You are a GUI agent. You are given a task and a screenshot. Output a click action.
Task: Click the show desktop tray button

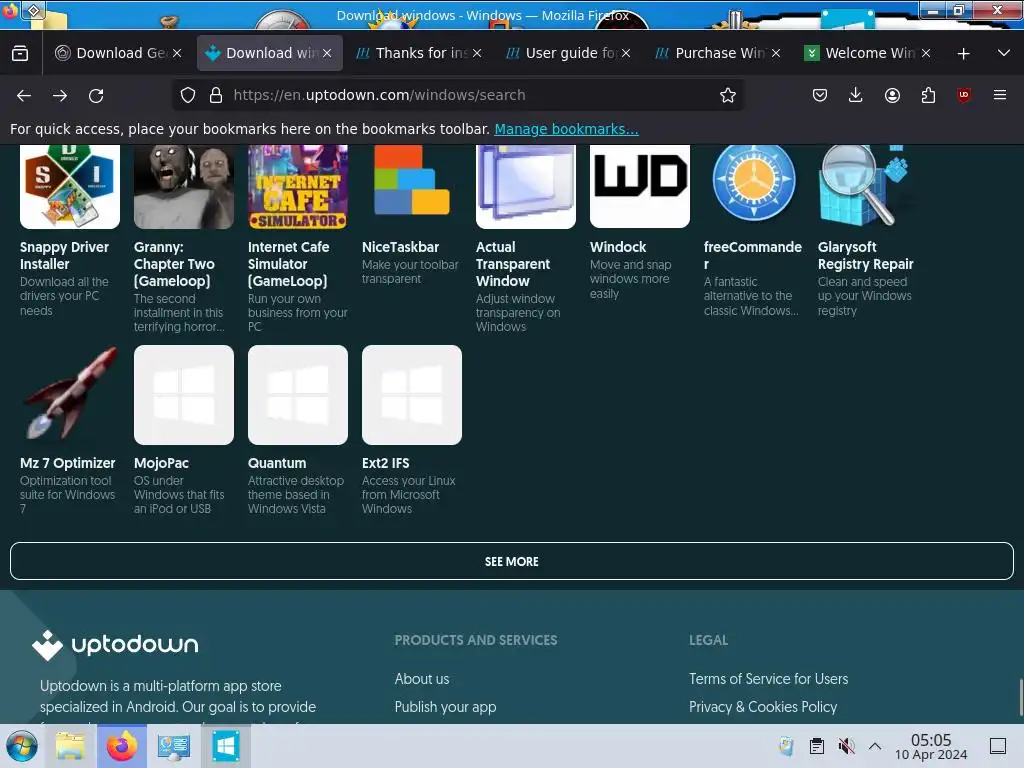998,746
